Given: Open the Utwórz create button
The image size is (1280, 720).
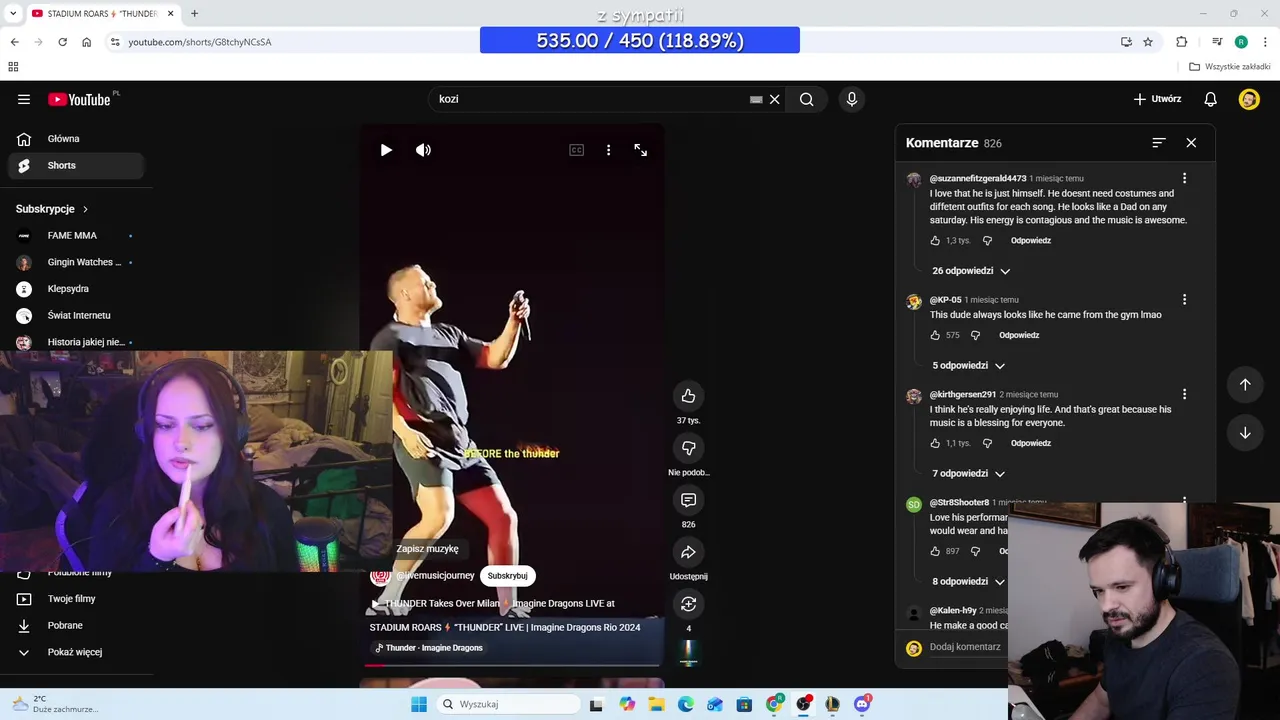Looking at the screenshot, I should [1157, 99].
